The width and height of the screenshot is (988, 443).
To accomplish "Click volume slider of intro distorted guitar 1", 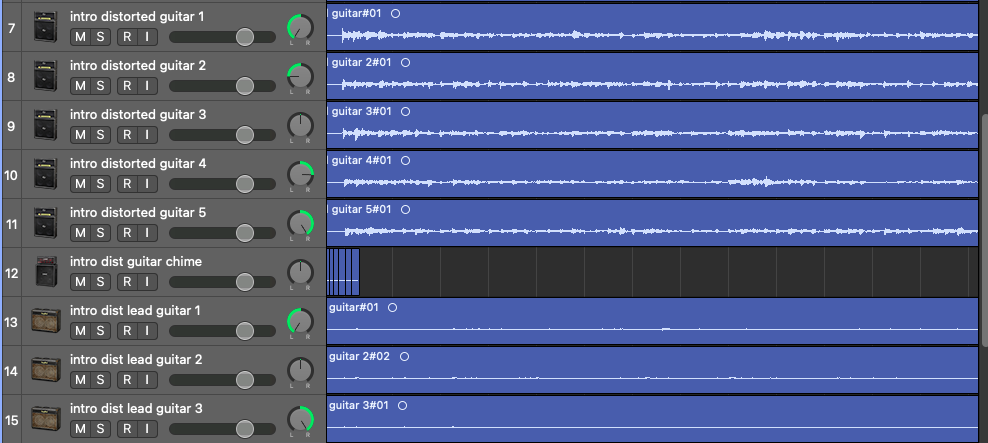I will tap(222, 37).
